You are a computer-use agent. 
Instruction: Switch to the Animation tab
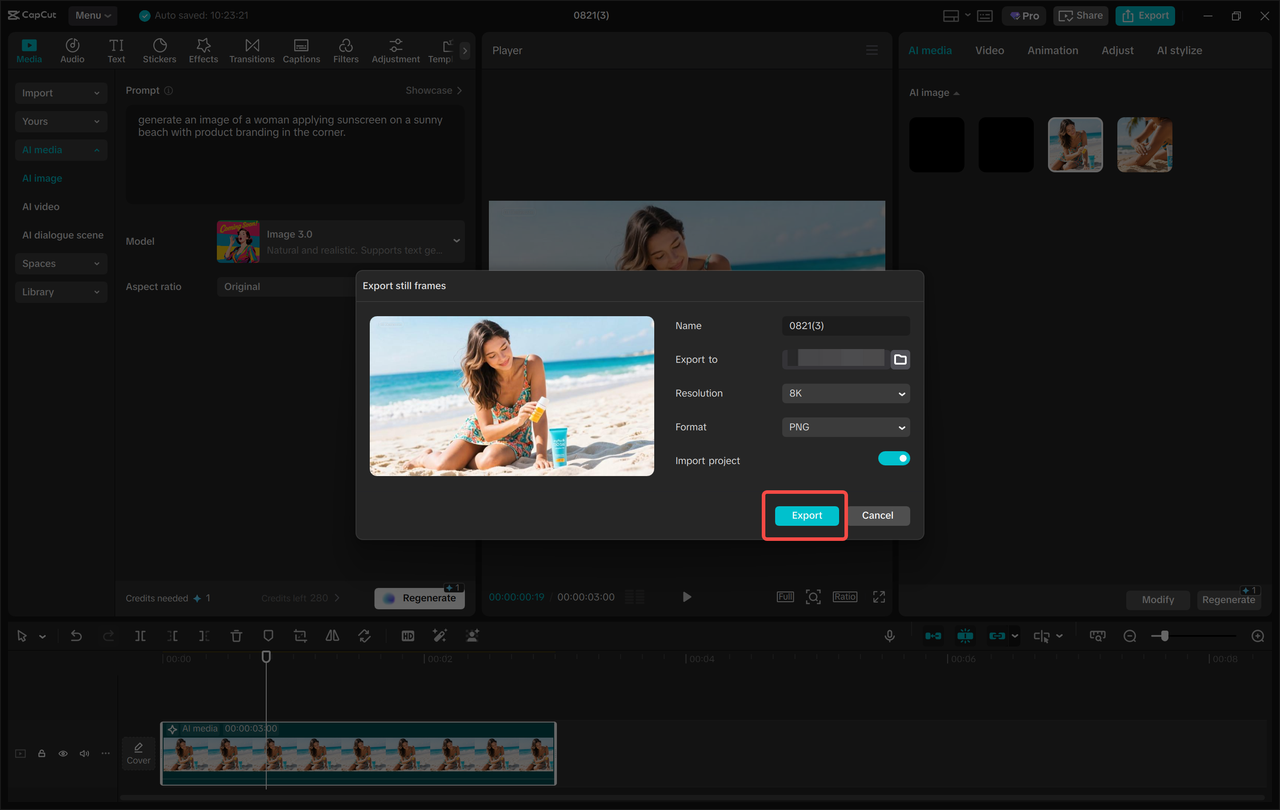1052,50
